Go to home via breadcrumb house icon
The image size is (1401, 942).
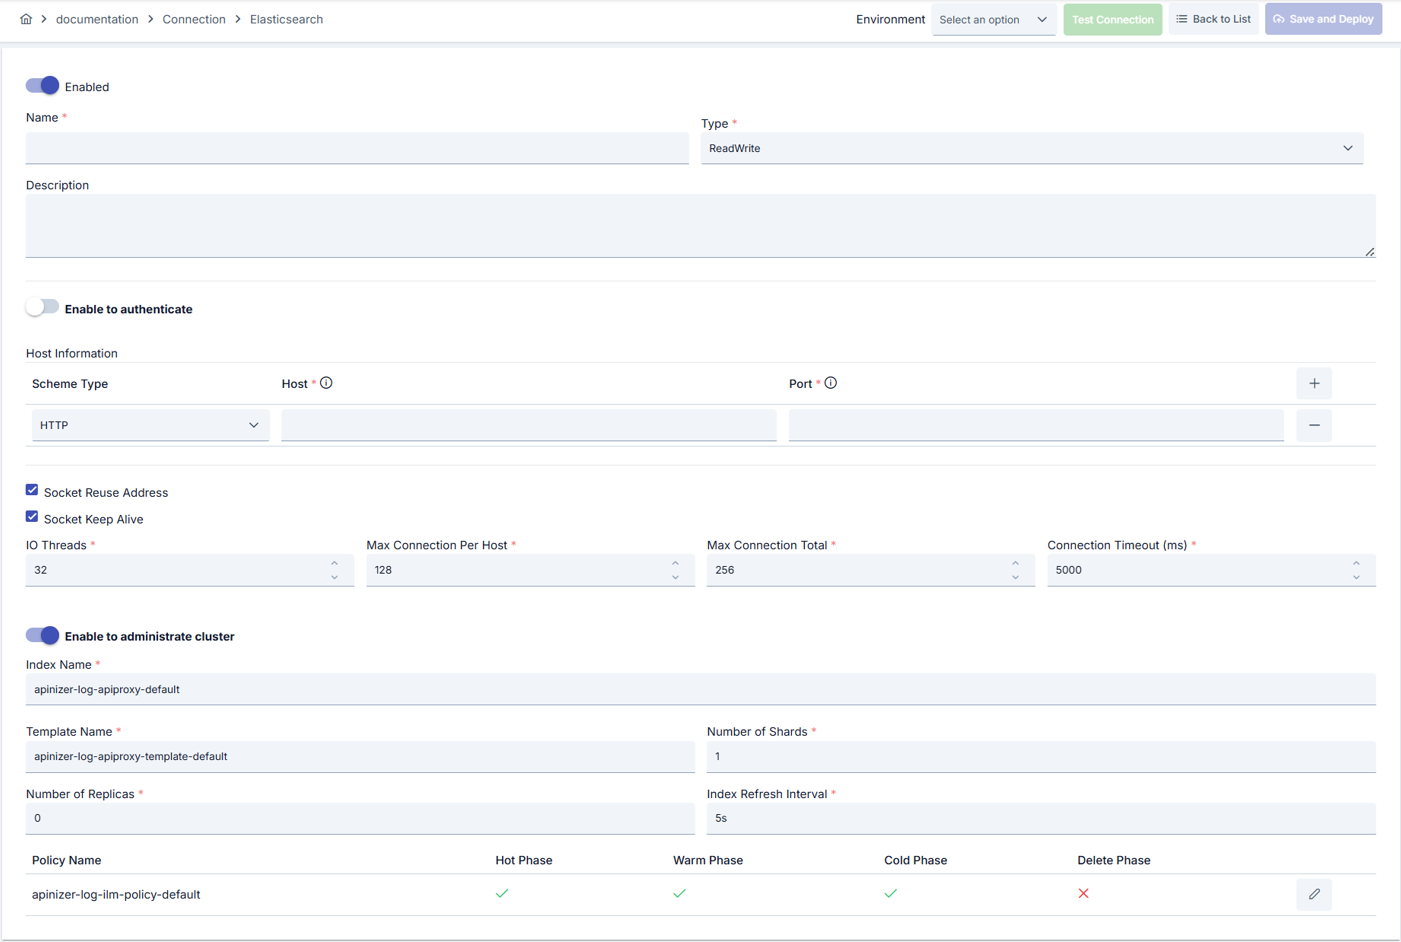pyautogui.click(x=26, y=19)
